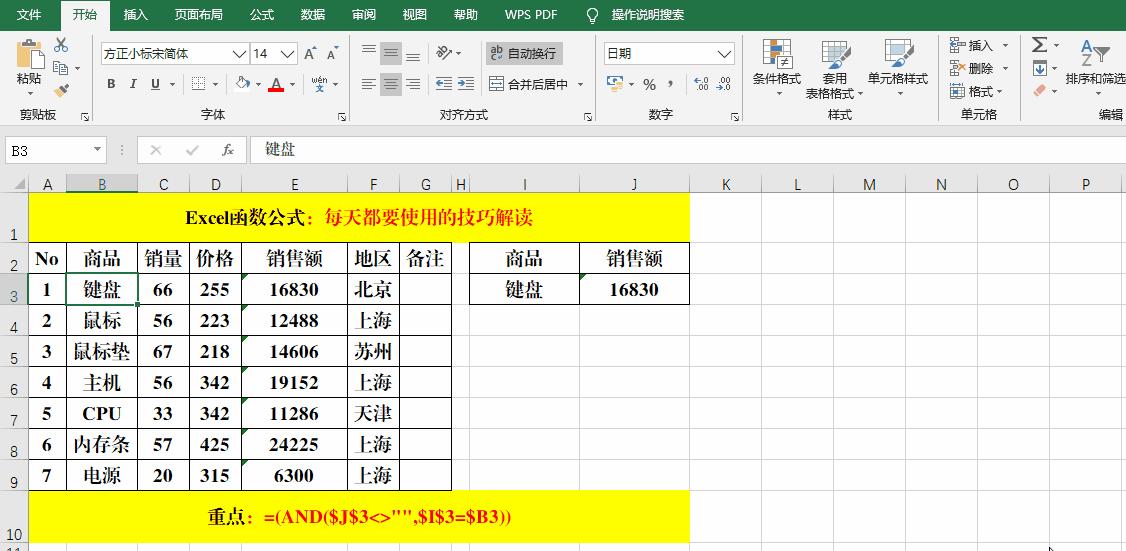Increase indent icon

[x=466, y=84]
